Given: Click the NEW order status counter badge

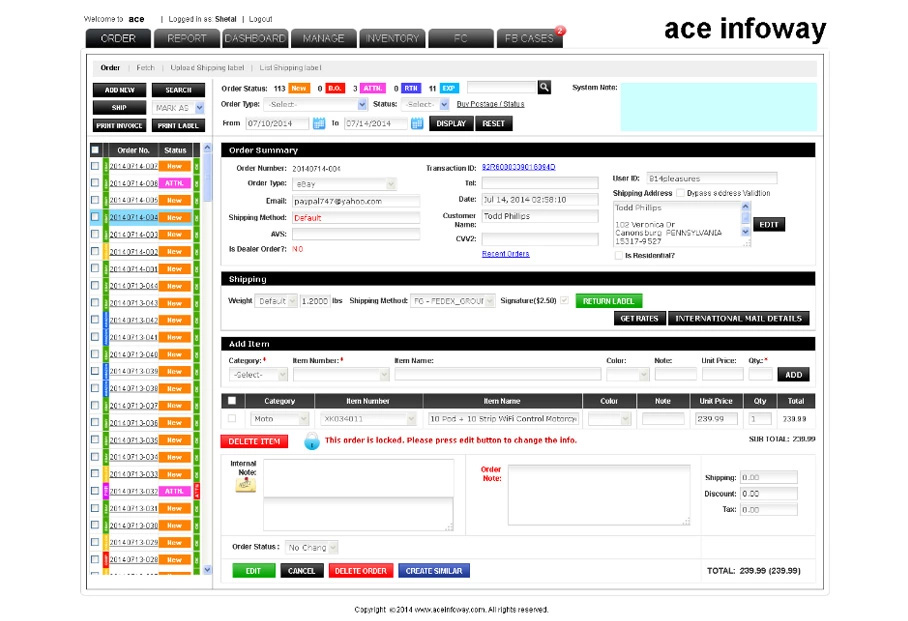Looking at the screenshot, I should point(299,89).
